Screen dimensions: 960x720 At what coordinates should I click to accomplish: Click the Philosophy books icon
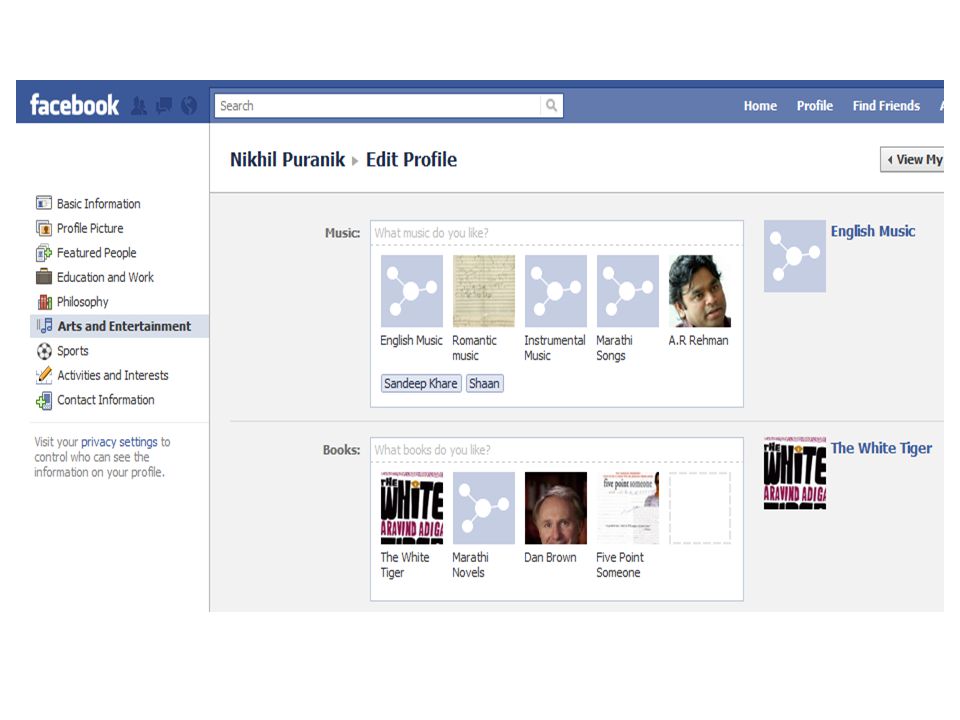[44, 302]
